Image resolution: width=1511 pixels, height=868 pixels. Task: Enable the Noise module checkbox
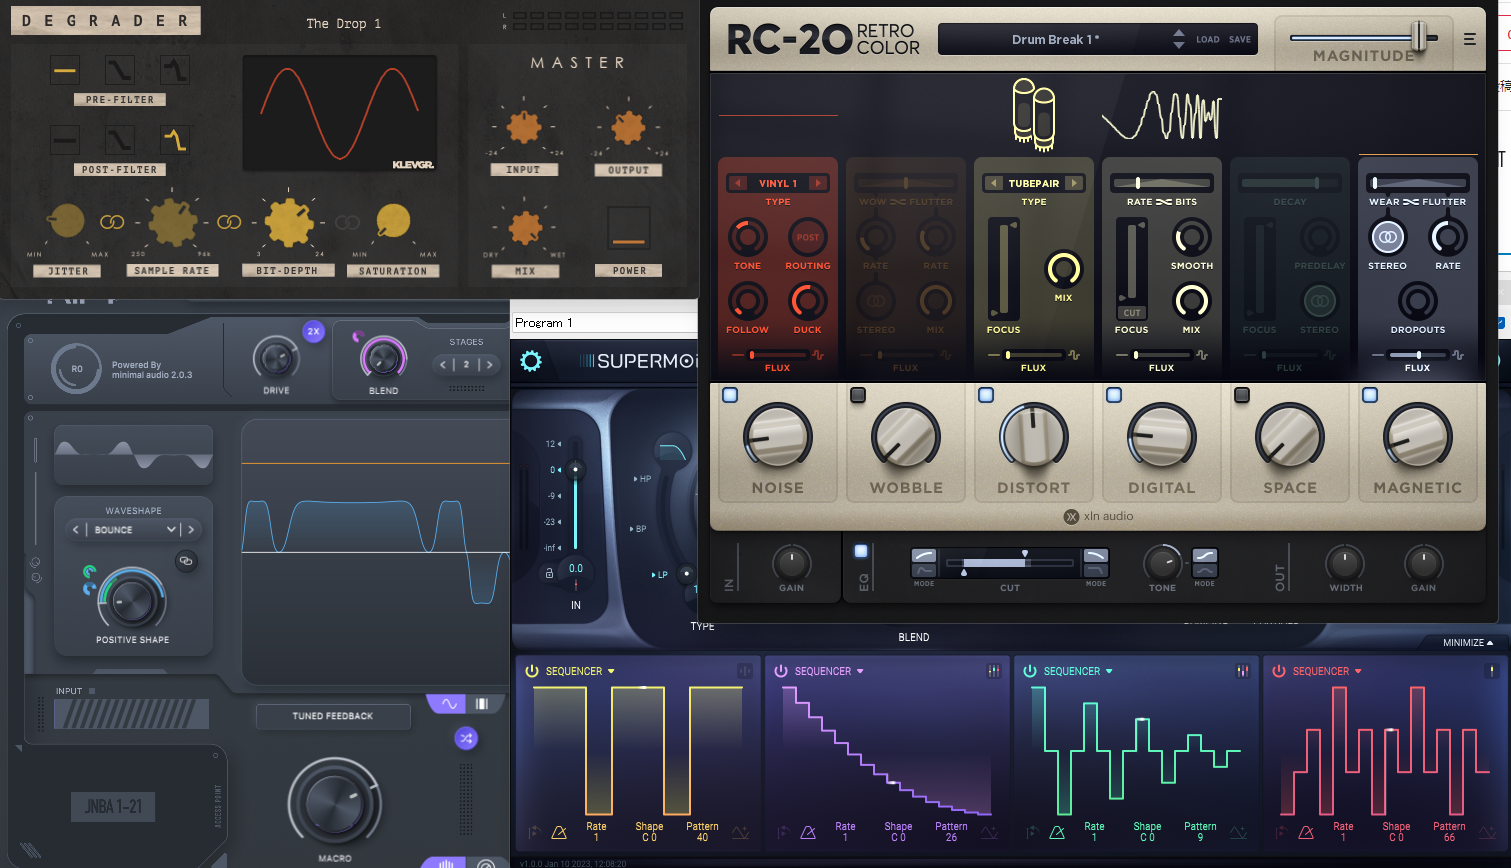click(x=730, y=395)
